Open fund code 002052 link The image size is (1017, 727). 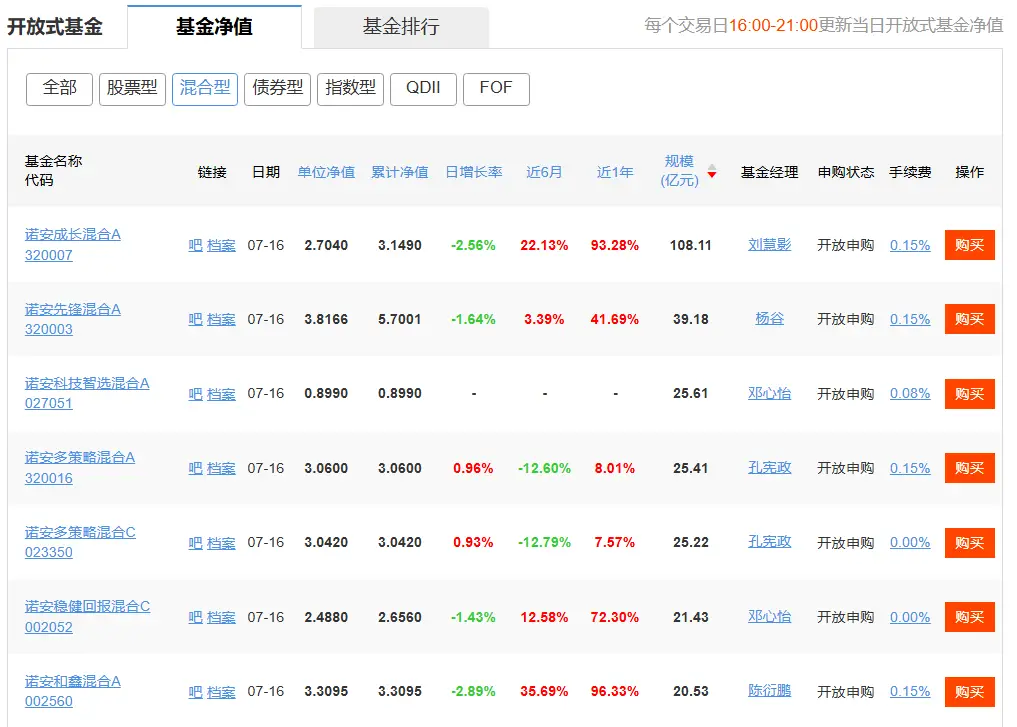(x=49, y=627)
